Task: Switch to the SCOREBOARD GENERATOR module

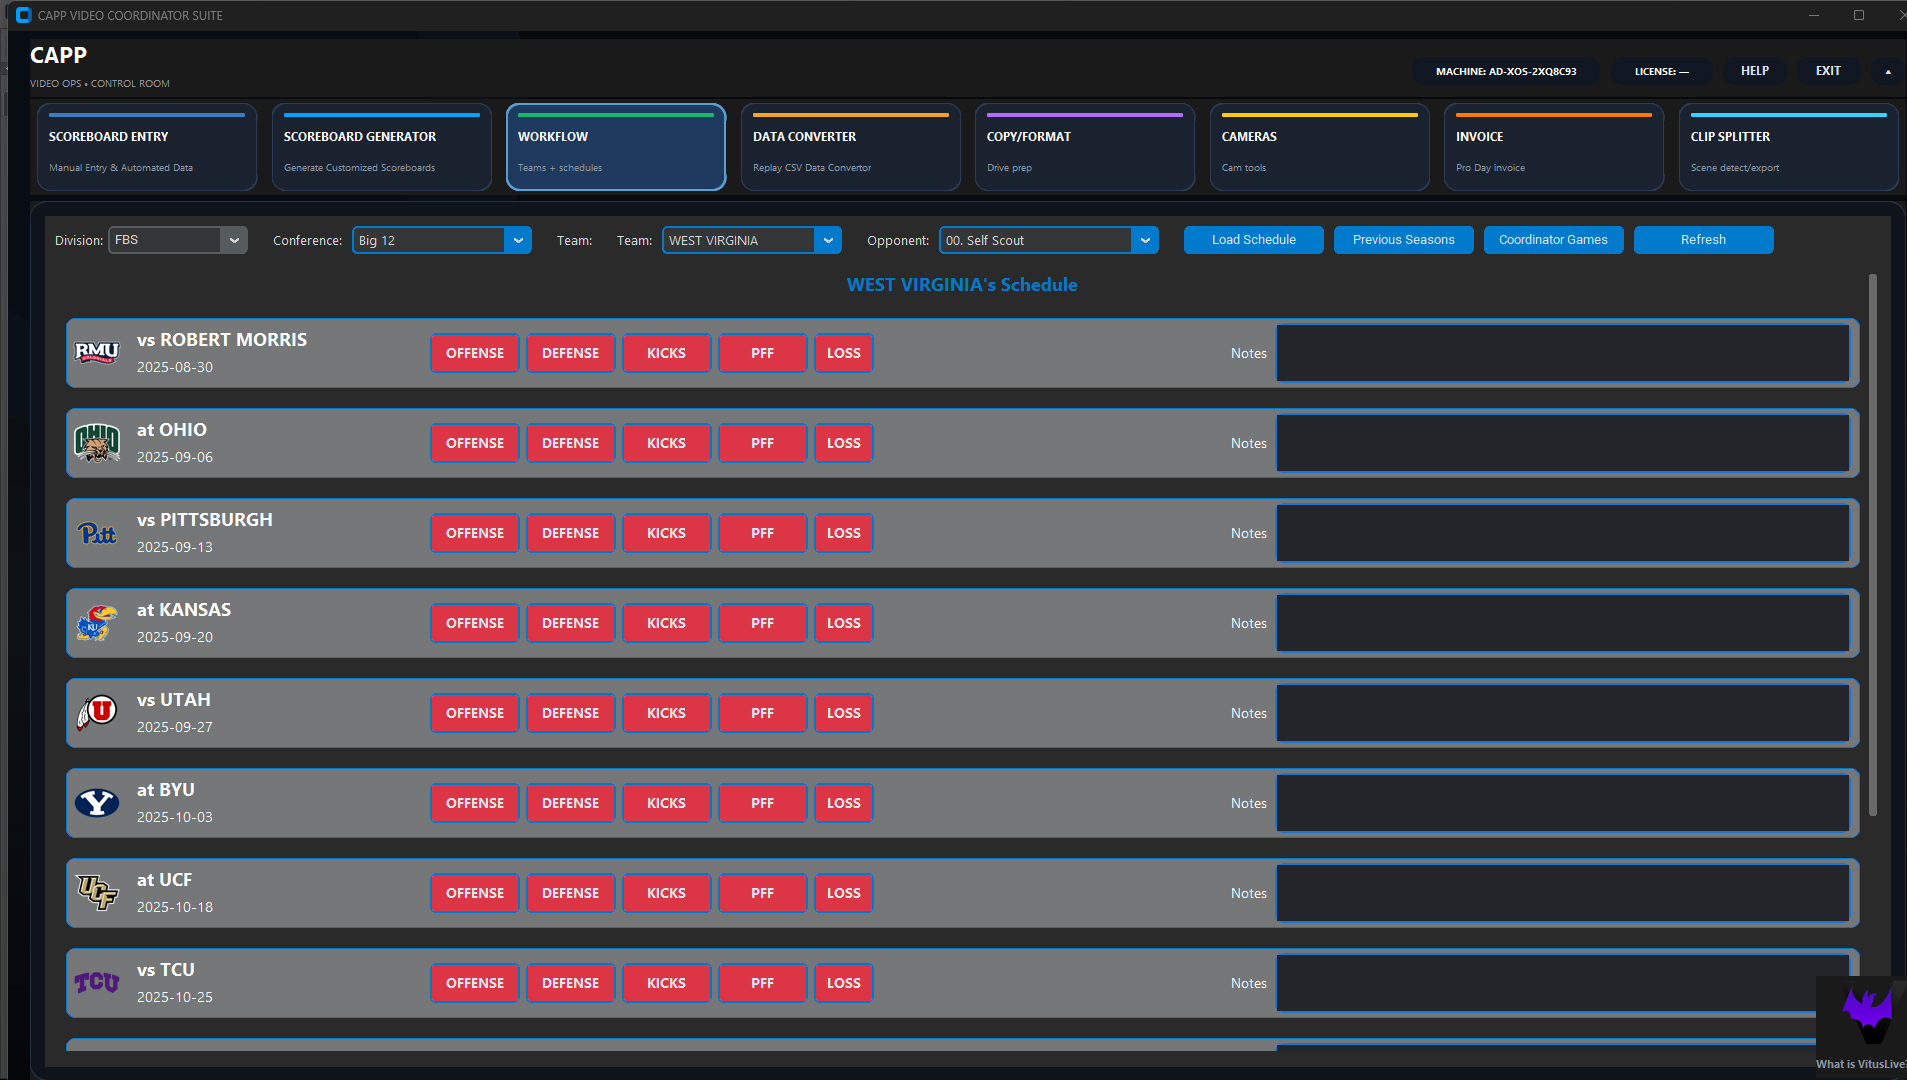Action: click(381, 147)
